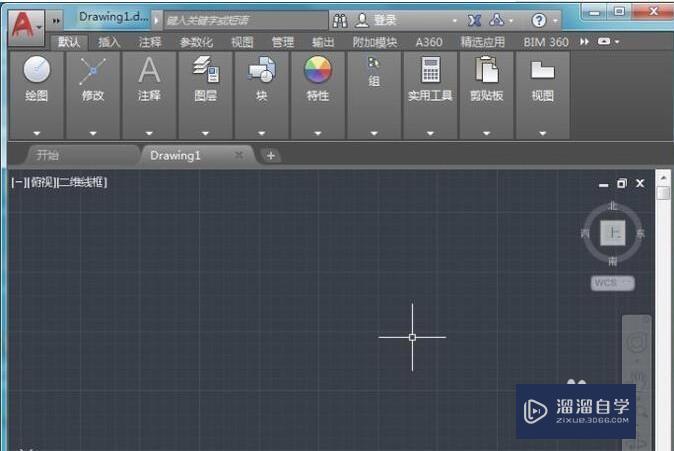Expand the Annotation (注释) panel dropdown arrow

coord(149,133)
